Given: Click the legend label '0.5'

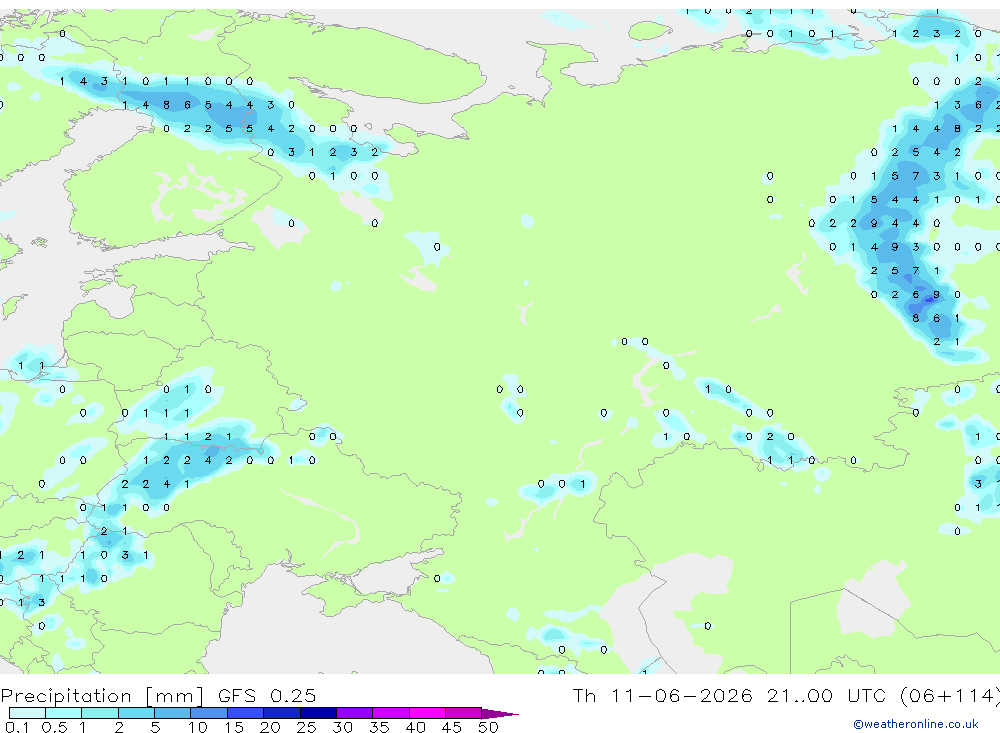Looking at the screenshot, I should (54, 727).
